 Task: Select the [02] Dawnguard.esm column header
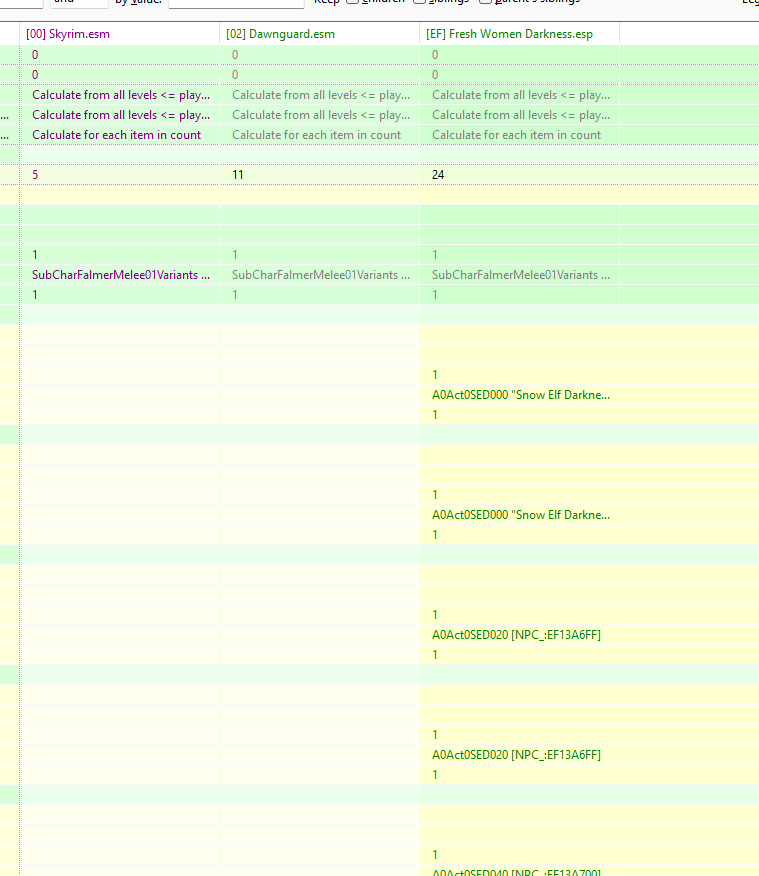coord(319,34)
